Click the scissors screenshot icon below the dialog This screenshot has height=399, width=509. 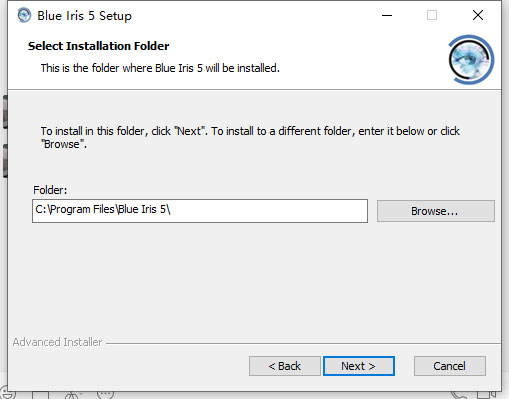point(72,395)
